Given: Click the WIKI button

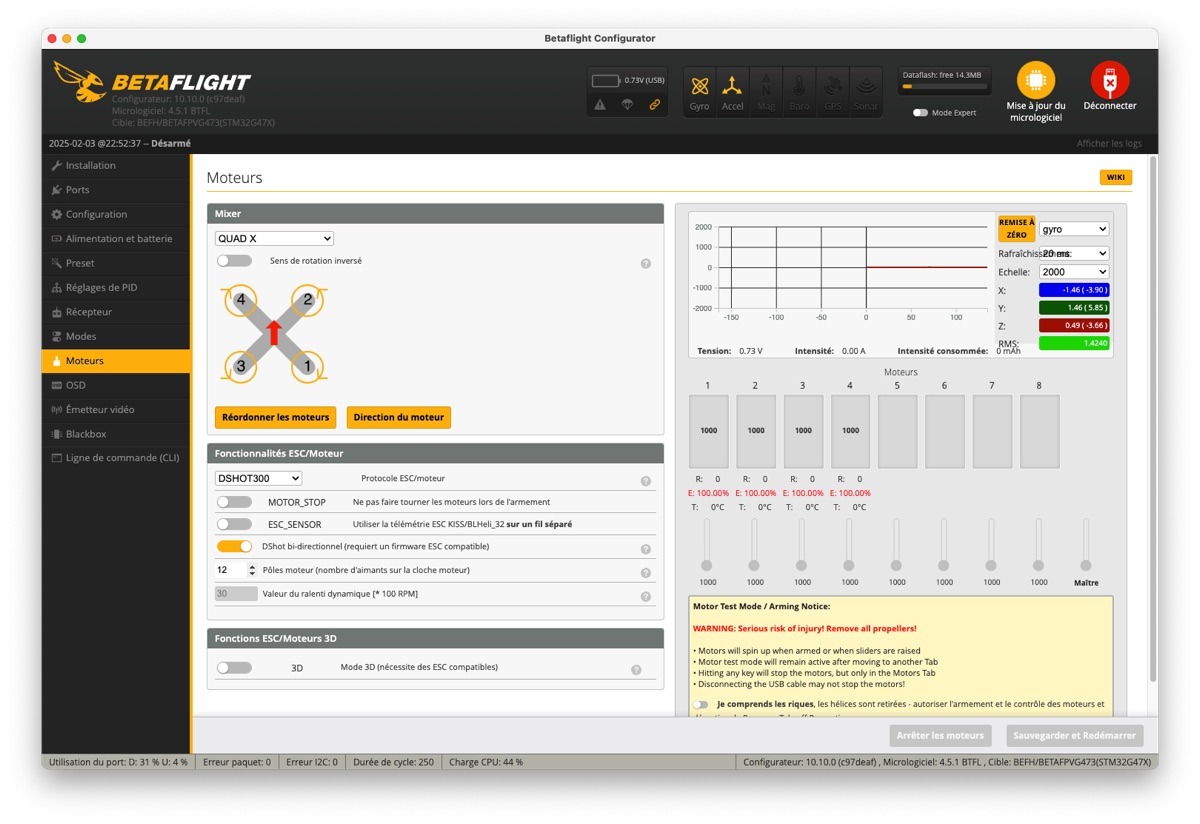Looking at the screenshot, I should tap(1116, 177).
